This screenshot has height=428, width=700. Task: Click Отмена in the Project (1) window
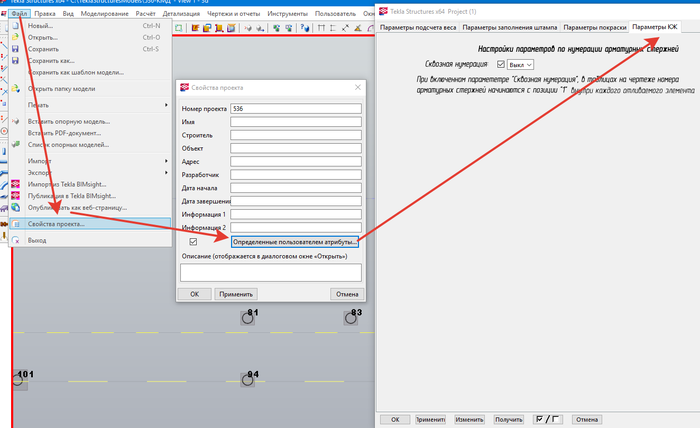coord(587,420)
